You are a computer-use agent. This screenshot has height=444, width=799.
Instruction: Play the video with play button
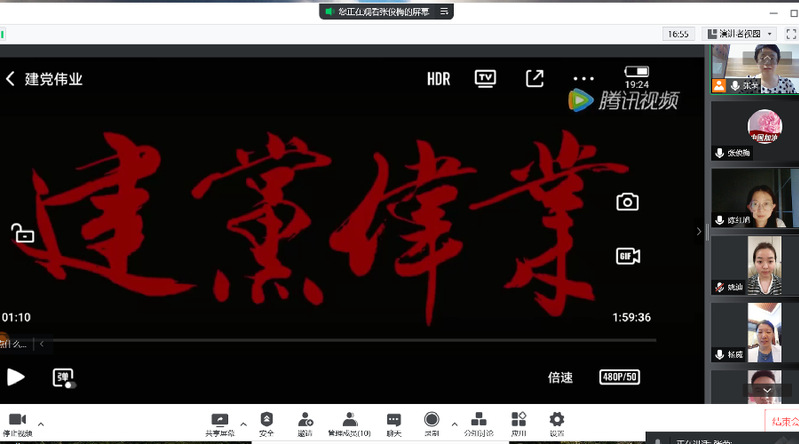[x=16, y=377]
